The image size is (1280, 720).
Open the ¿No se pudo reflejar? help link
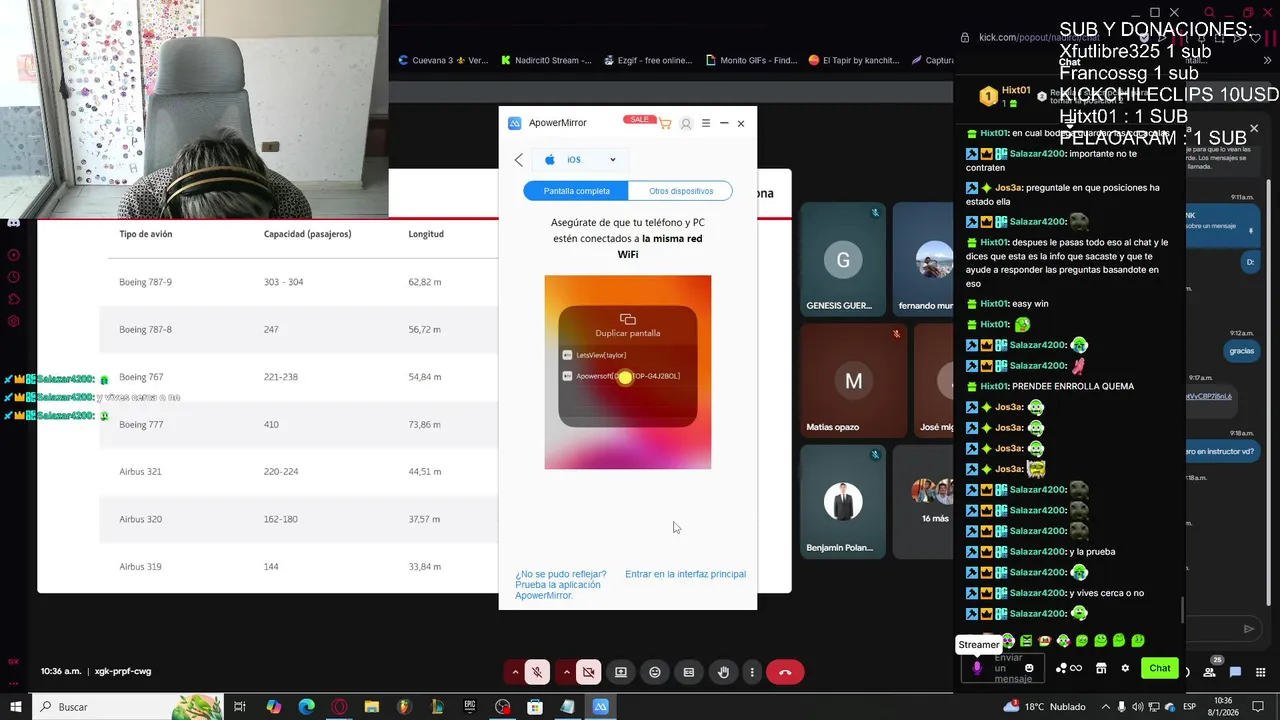tap(561, 585)
